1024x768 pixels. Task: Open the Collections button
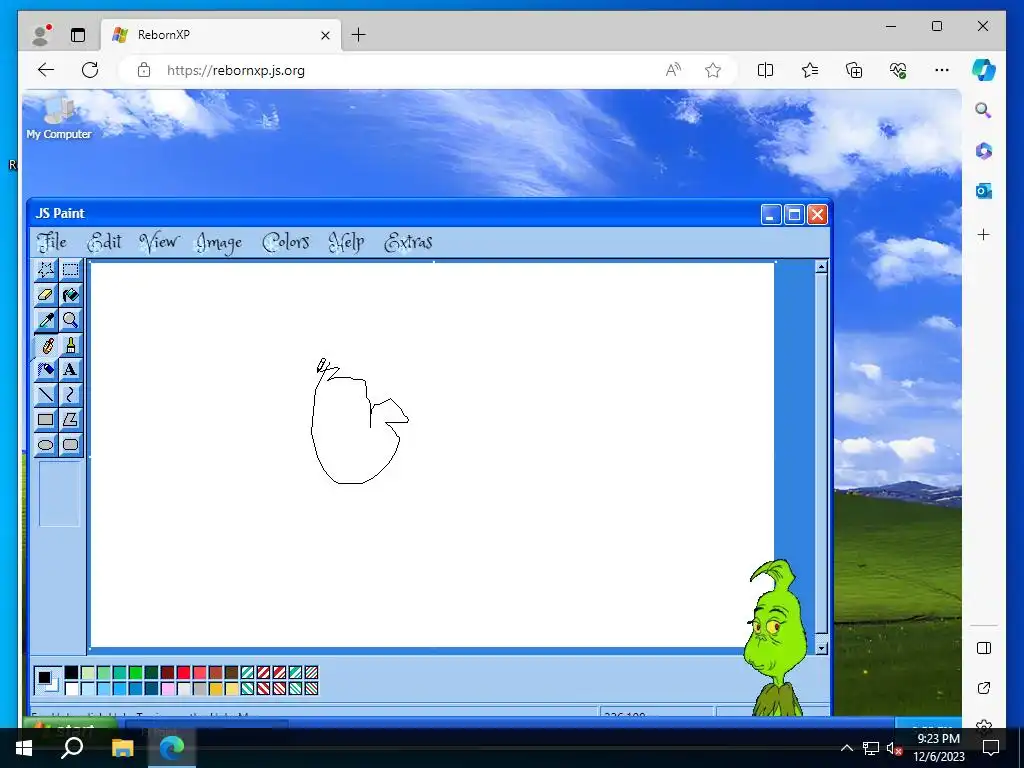854,70
